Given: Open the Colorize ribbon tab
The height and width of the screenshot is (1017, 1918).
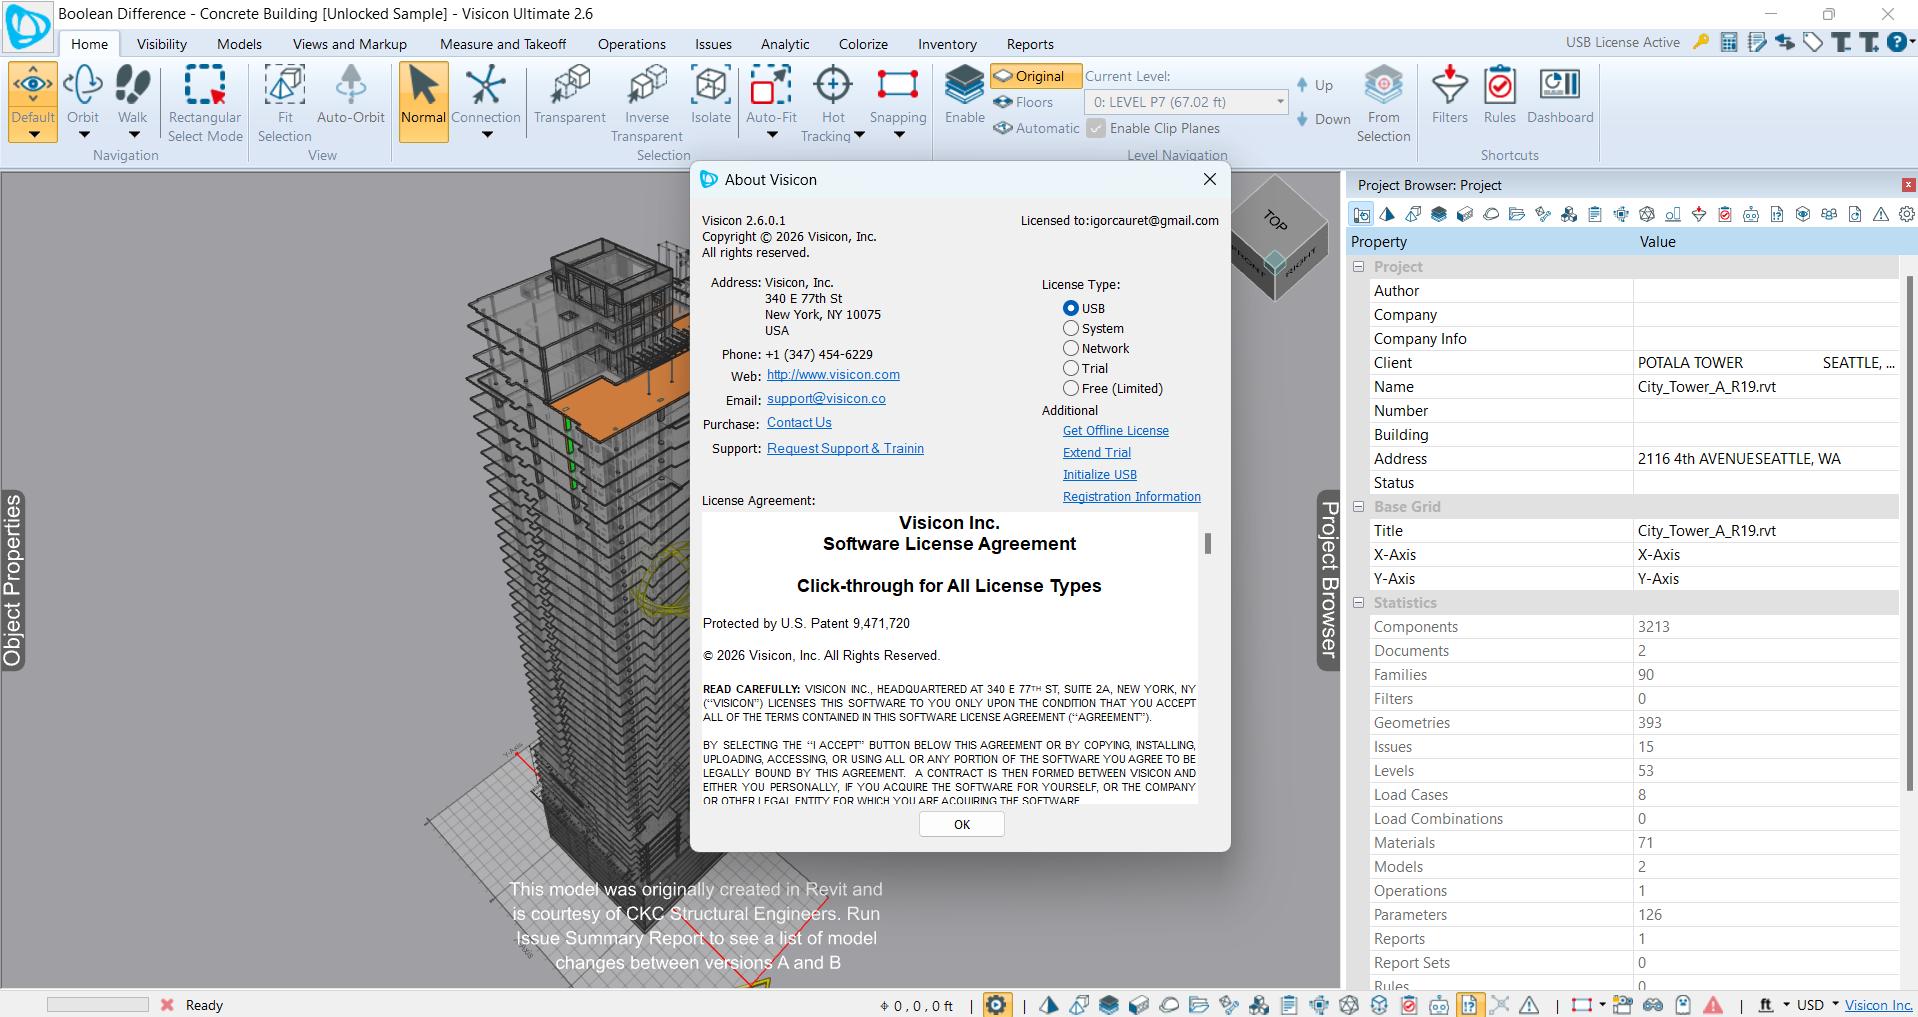Looking at the screenshot, I should [864, 44].
